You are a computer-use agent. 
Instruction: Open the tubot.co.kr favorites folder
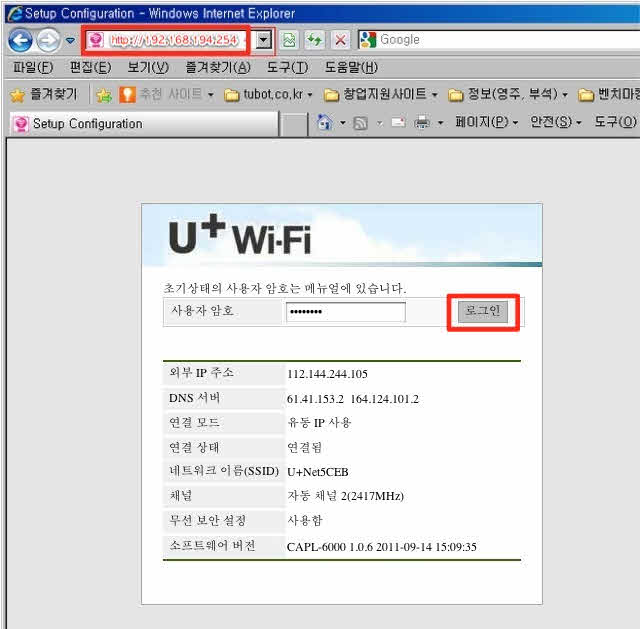(269, 95)
